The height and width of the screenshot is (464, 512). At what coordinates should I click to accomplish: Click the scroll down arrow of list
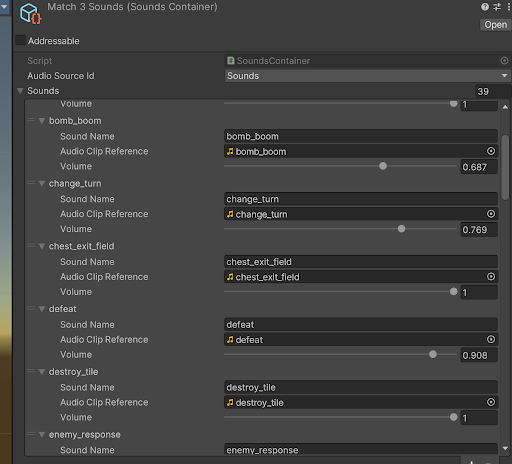click(505, 449)
